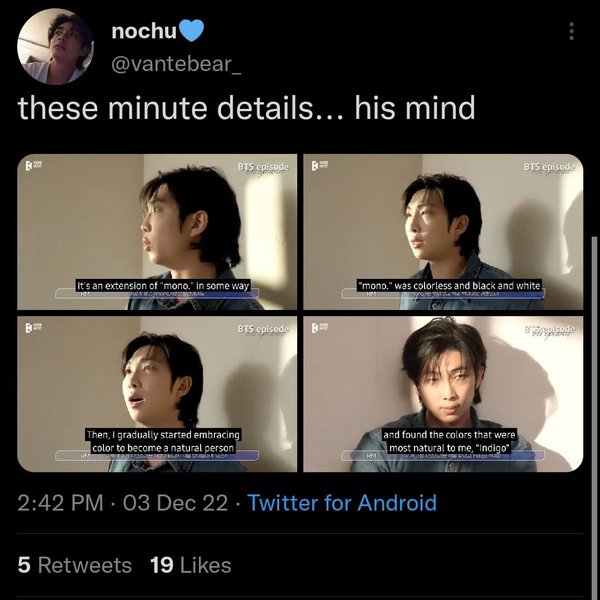Click the channel logo in the bottom-right video frame
This screenshot has height=600, width=600.
coord(318,329)
